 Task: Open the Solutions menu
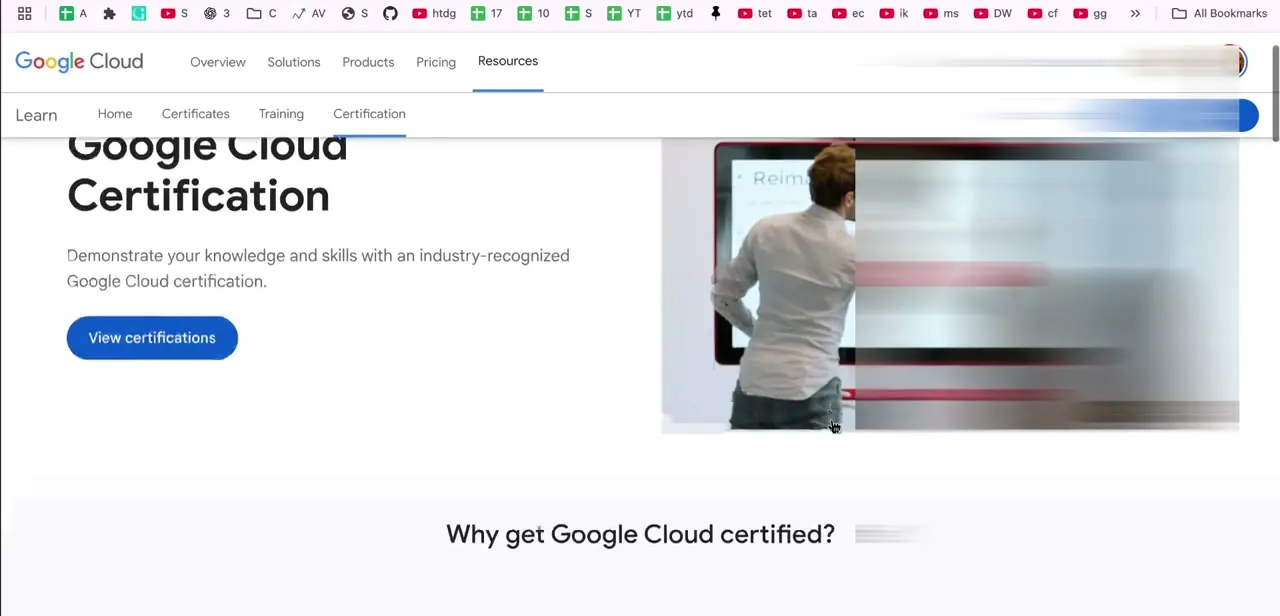tap(294, 62)
